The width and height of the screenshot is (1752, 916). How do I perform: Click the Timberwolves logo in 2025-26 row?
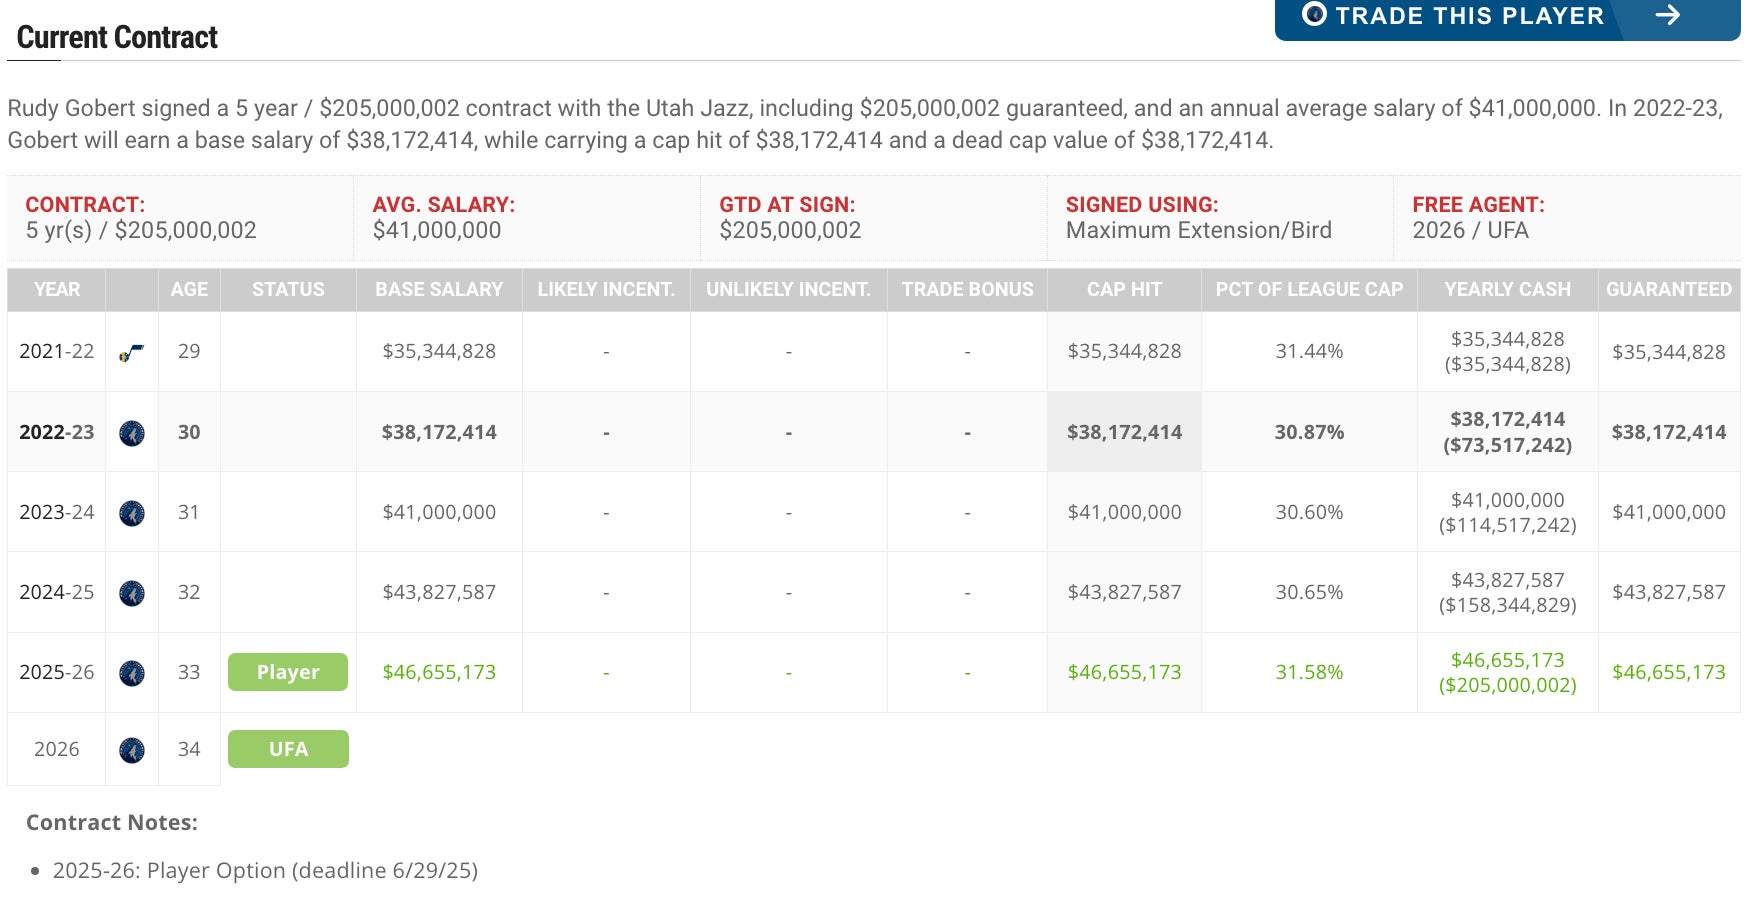point(132,673)
